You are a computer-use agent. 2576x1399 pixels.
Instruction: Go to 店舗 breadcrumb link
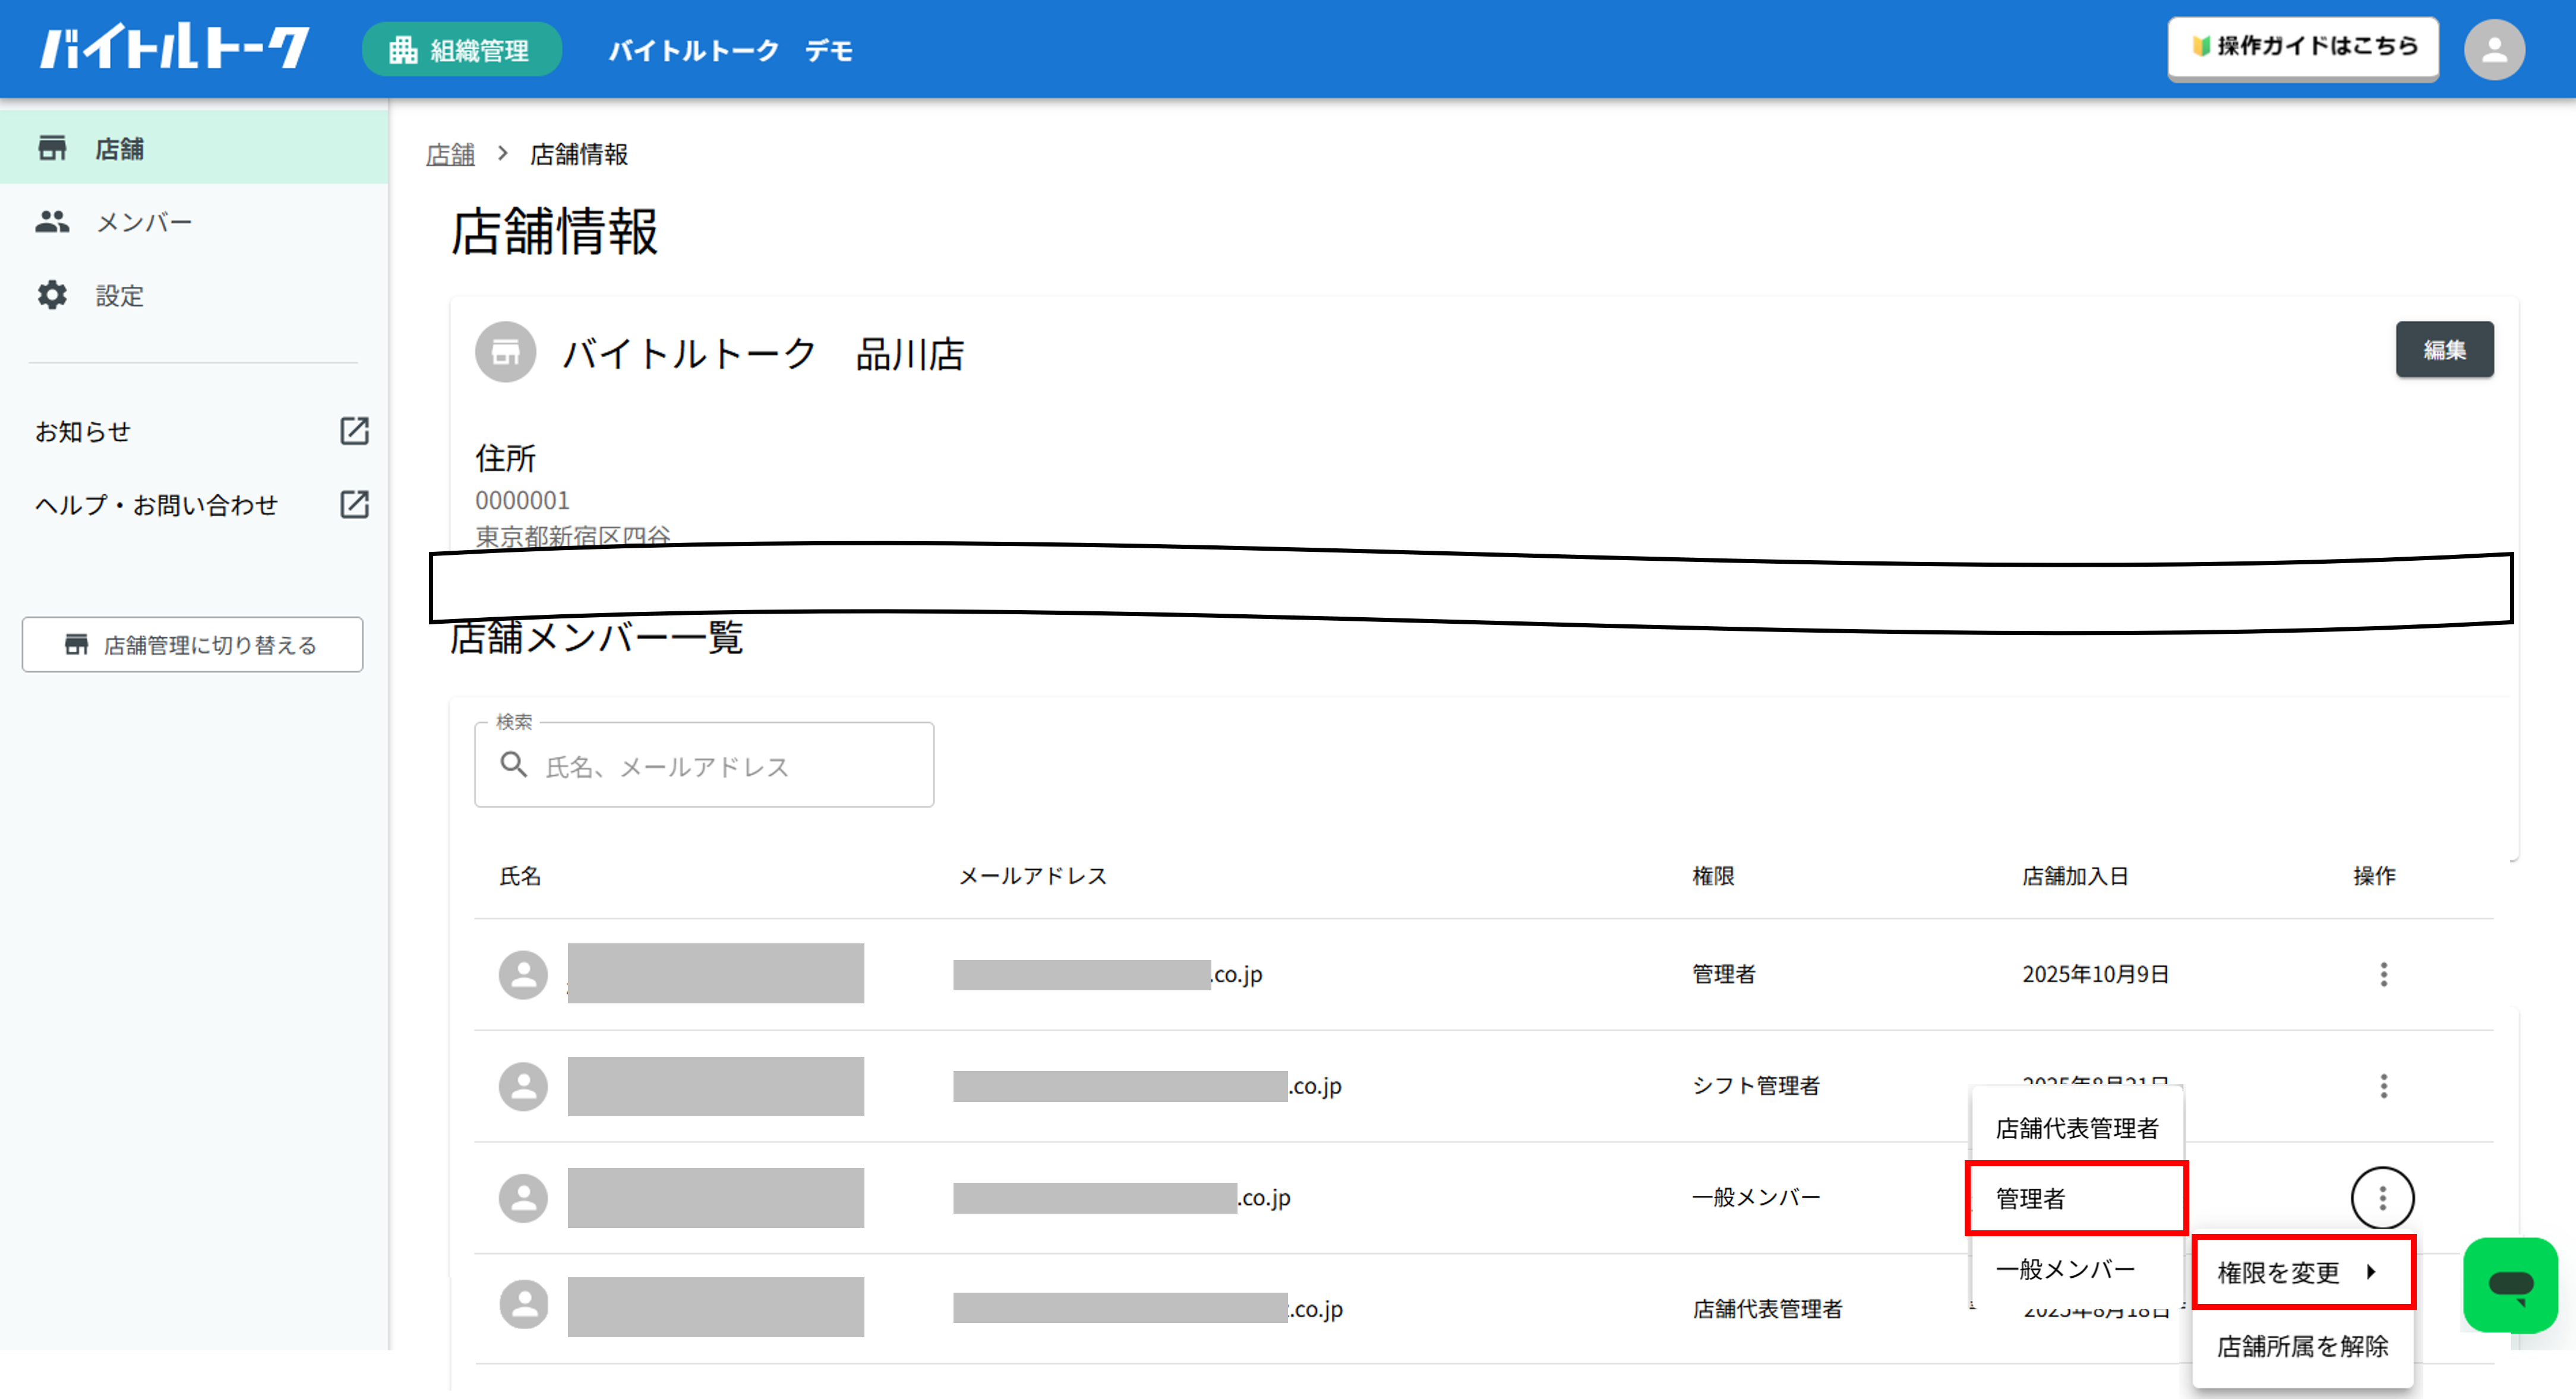pyautogui.click(x=450, y=154)
